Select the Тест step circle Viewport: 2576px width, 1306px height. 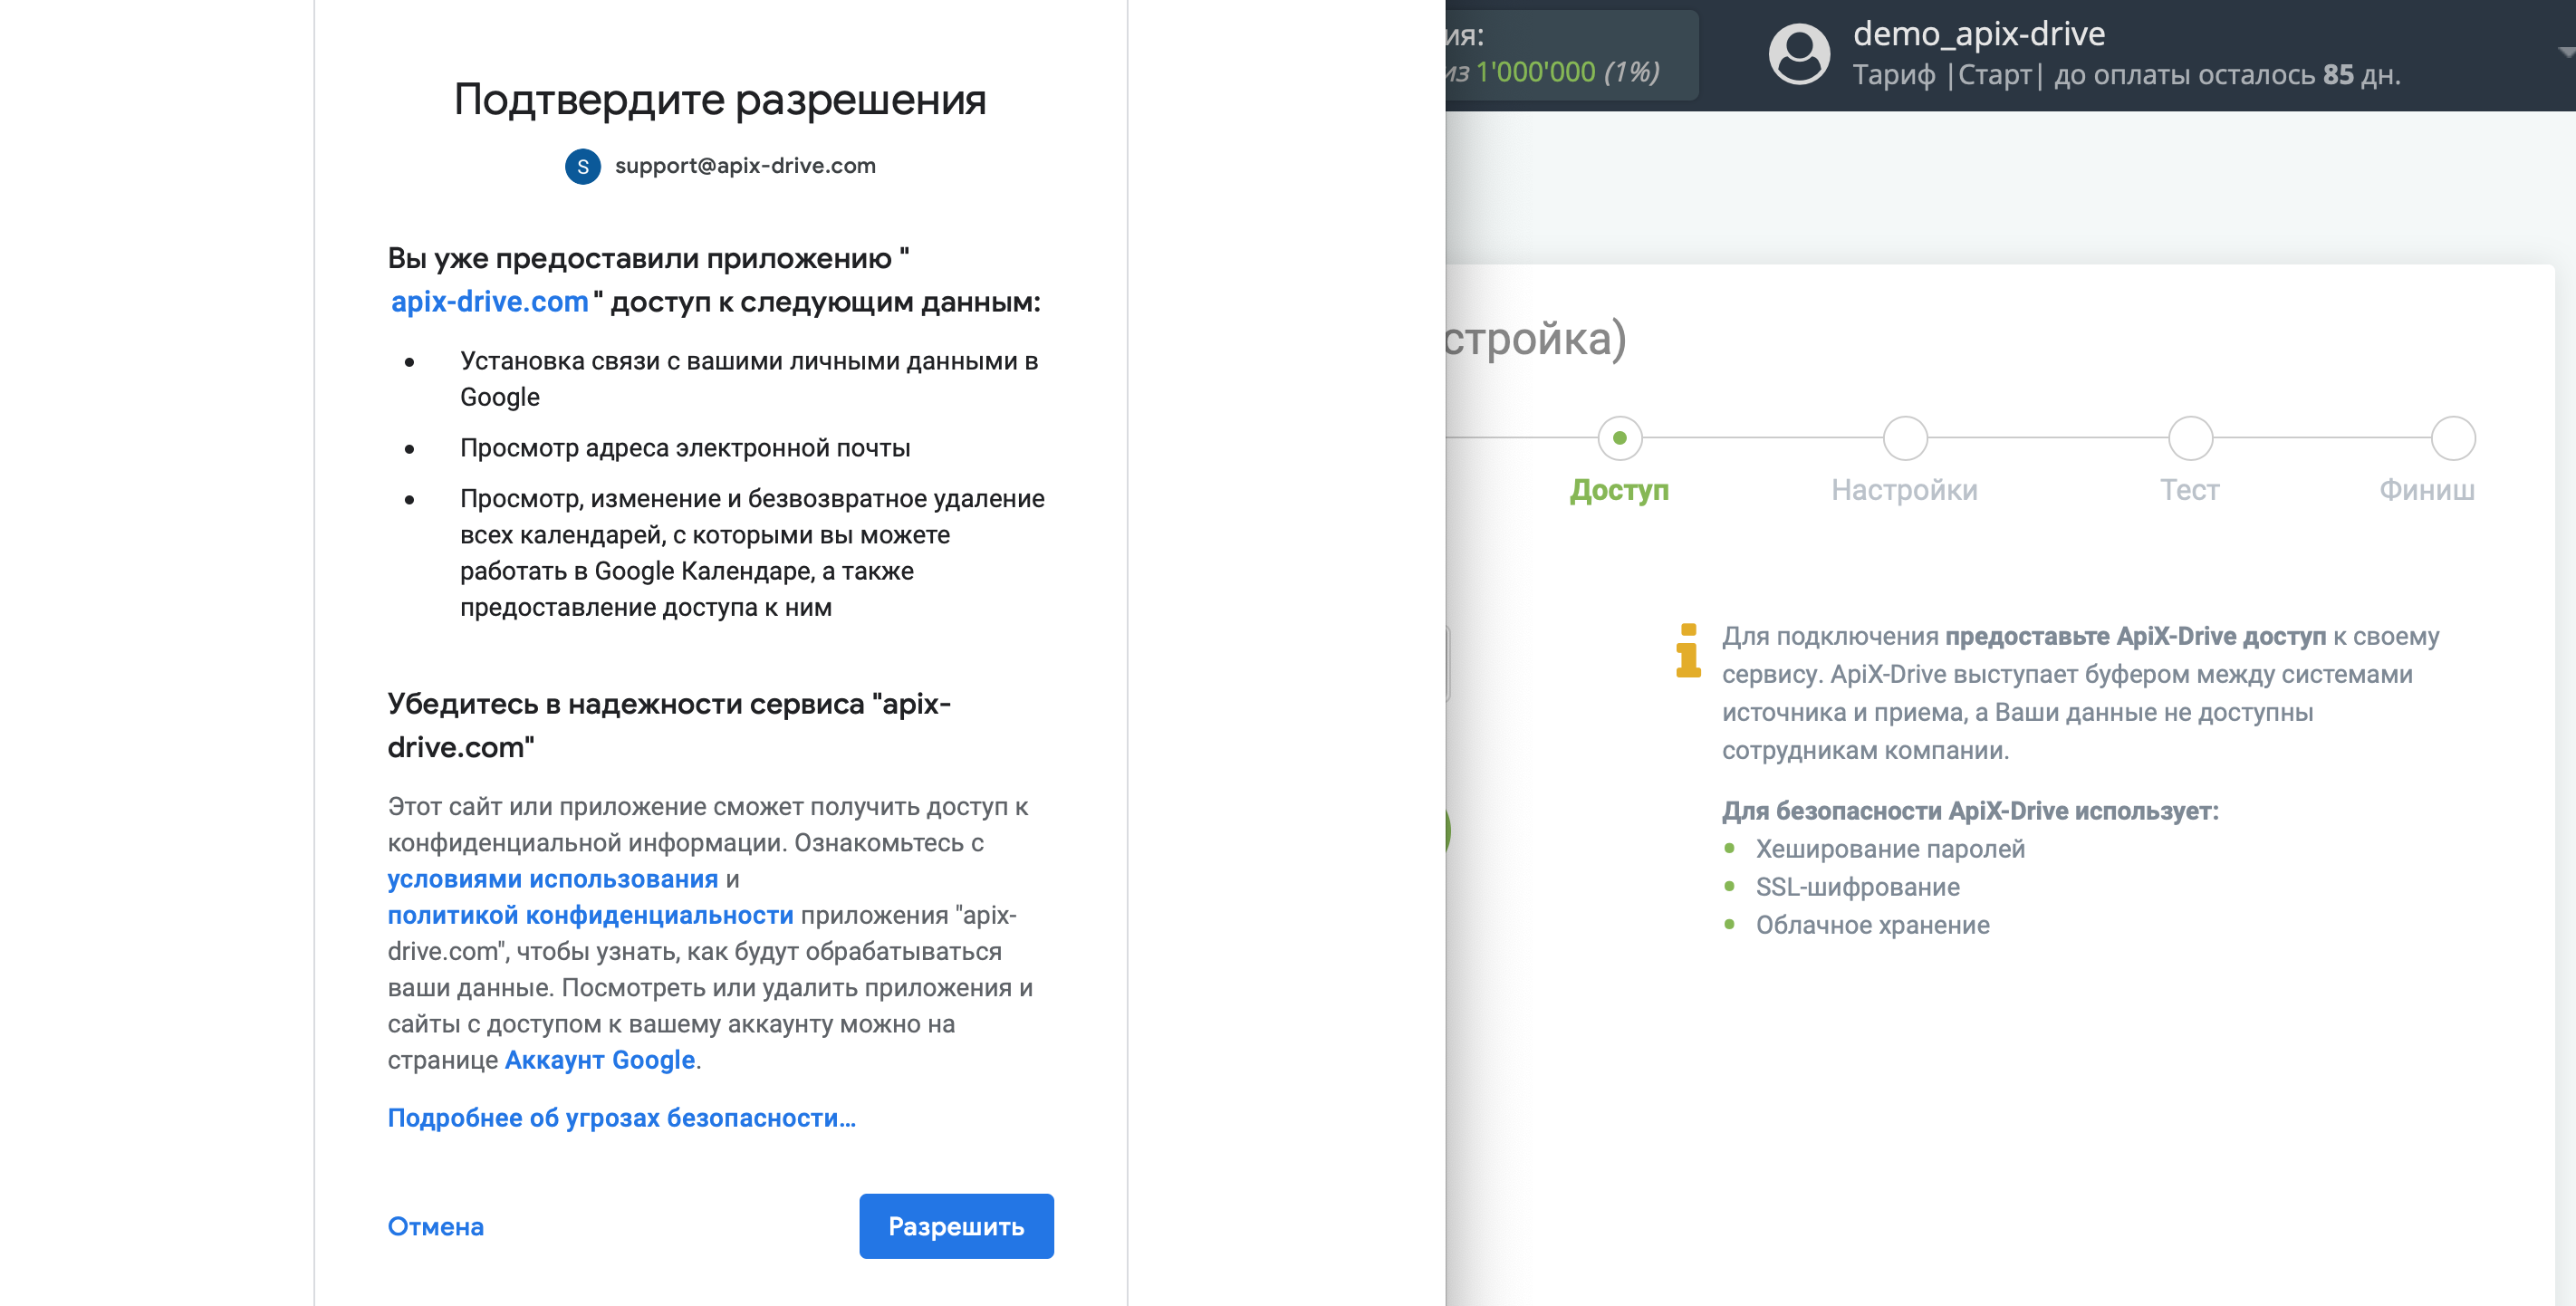[x=2190, y=438]
